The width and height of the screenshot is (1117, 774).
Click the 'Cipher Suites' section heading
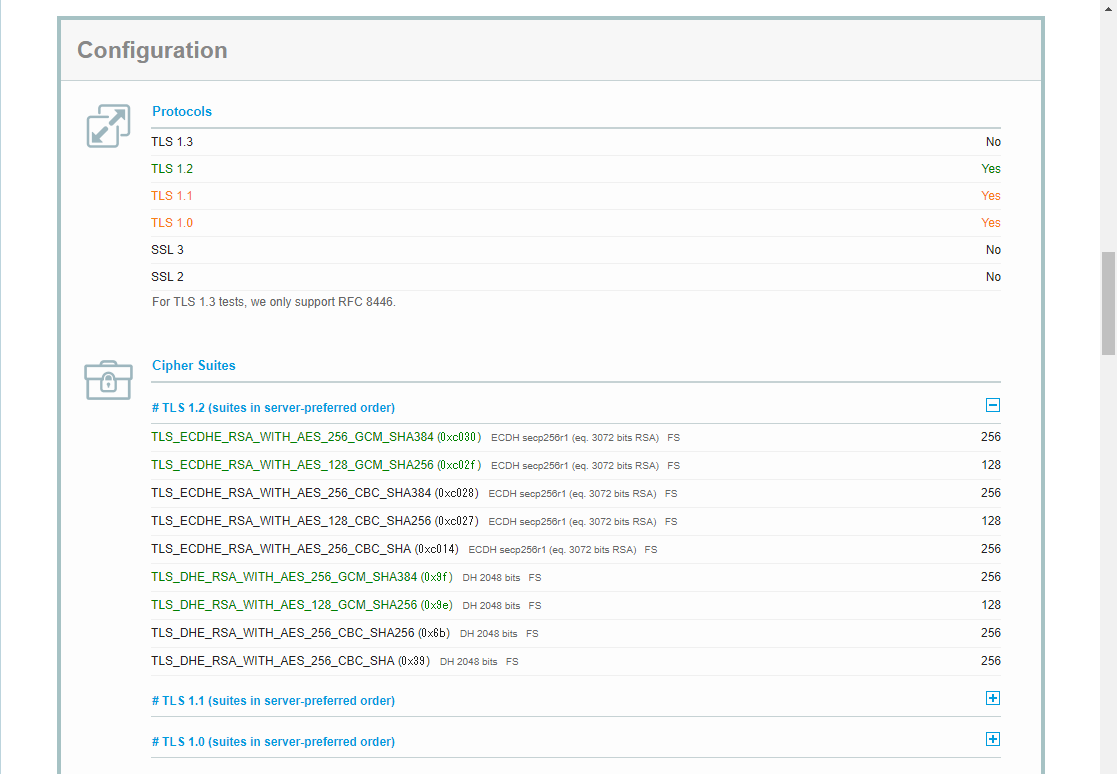[x=194, y=365]
